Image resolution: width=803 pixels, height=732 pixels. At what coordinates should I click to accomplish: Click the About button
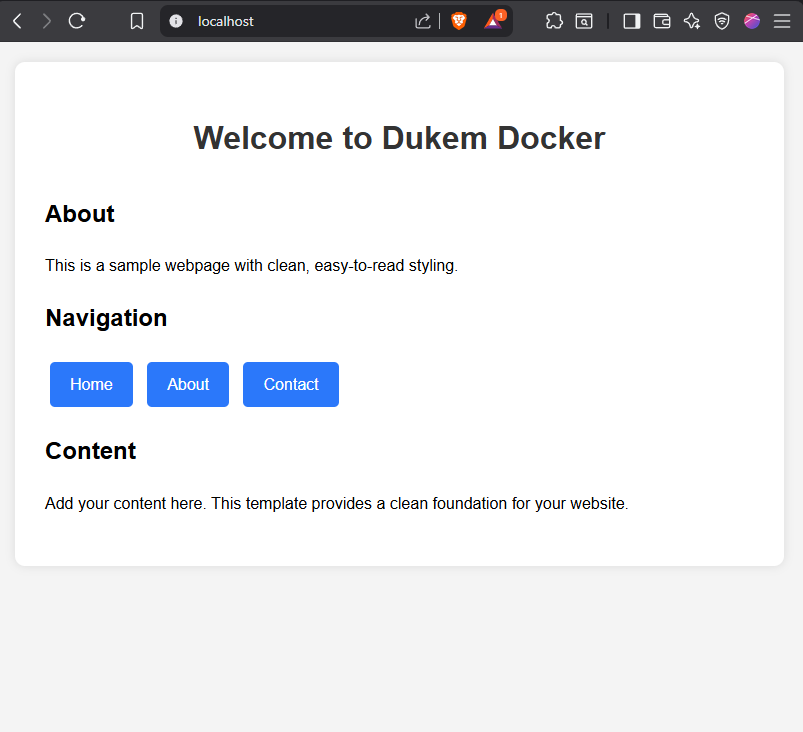pos(187,384)
